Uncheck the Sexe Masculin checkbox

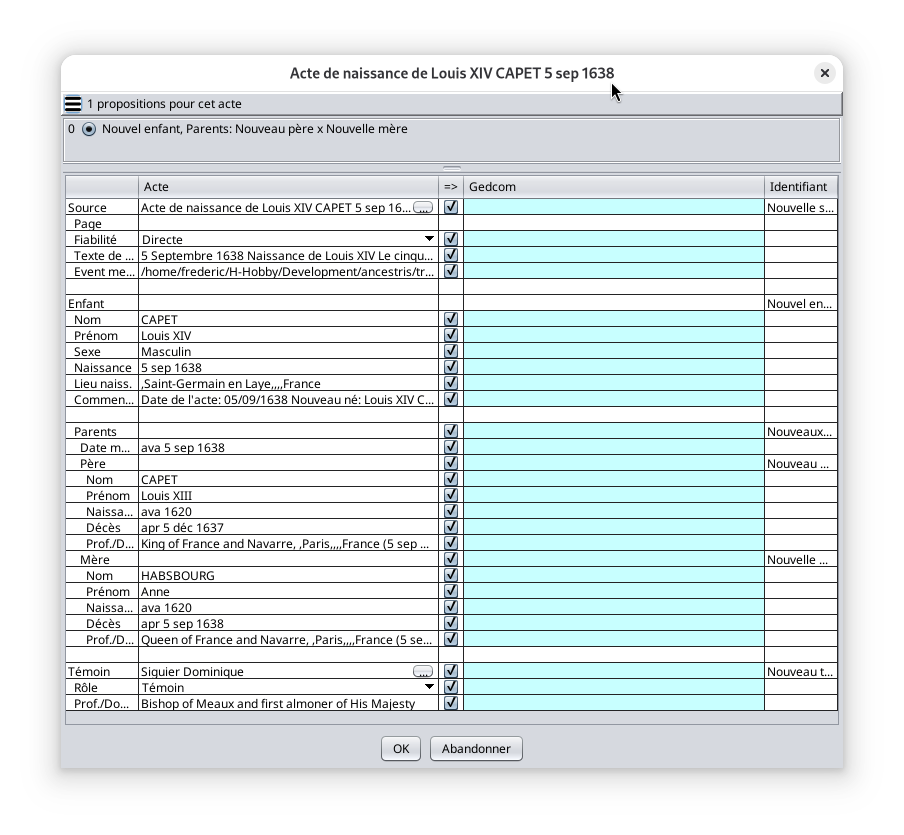pos(451,351)
